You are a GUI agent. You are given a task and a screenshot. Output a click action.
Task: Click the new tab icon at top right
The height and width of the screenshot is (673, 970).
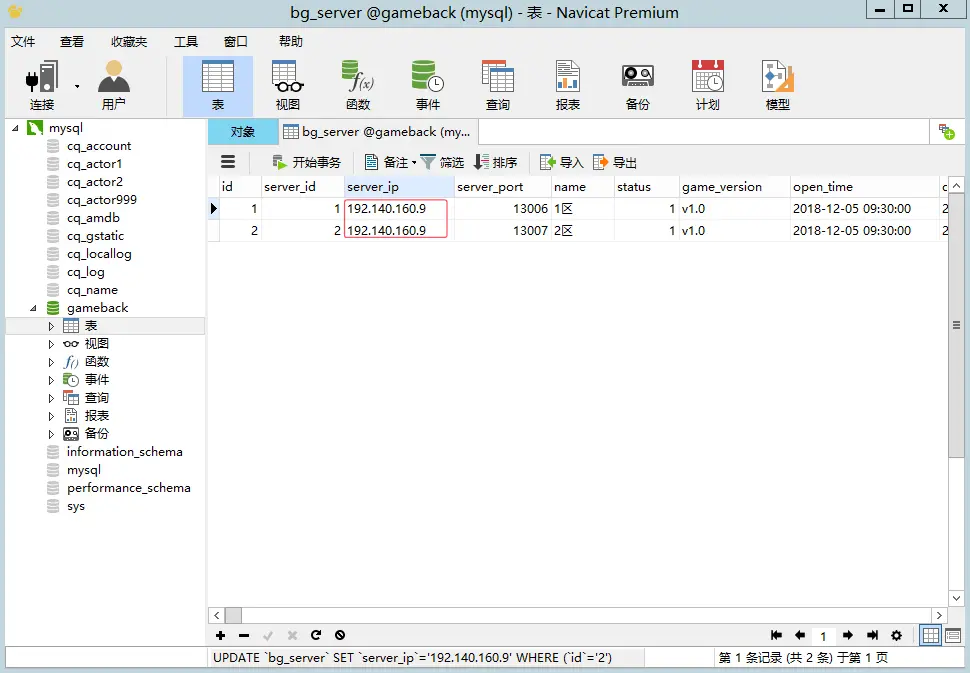(946, 132)
